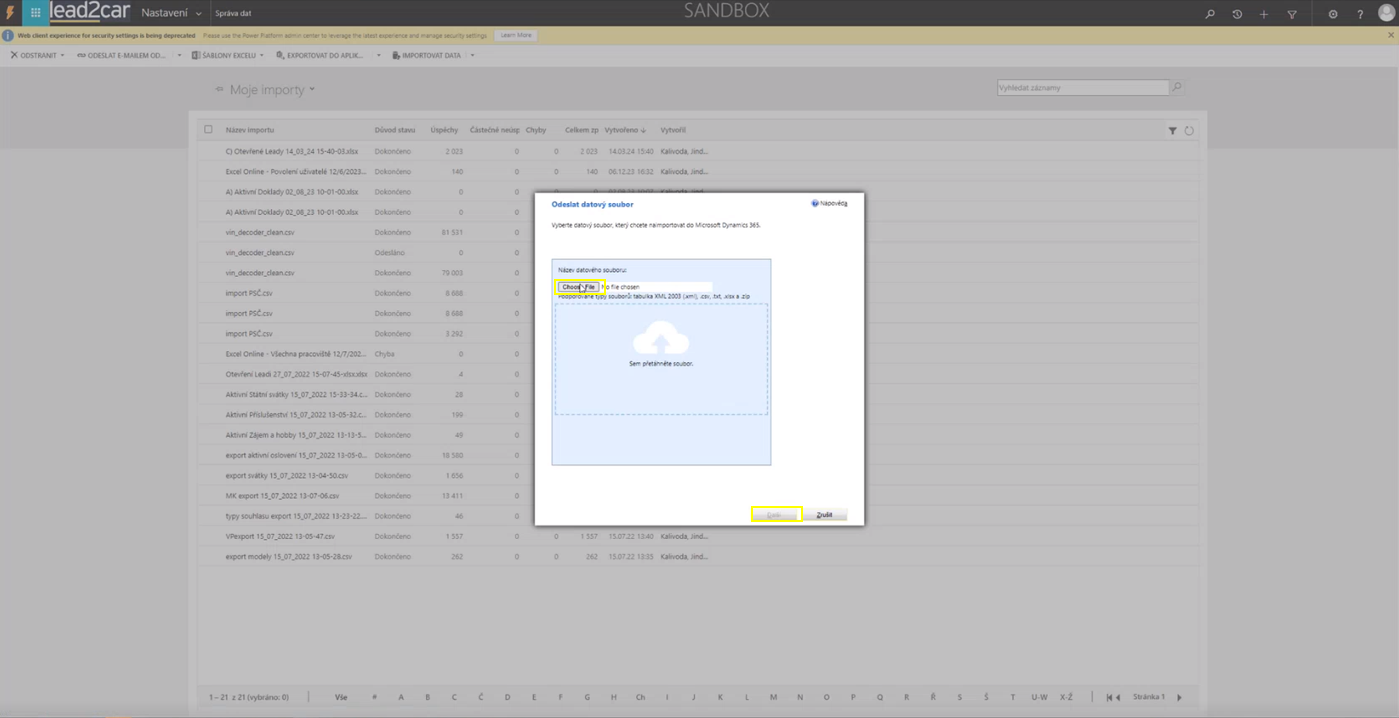The image size is (1399, 718).
Task: Open the Šablony Excelu toolbar menu
Action: pos(228,56)
